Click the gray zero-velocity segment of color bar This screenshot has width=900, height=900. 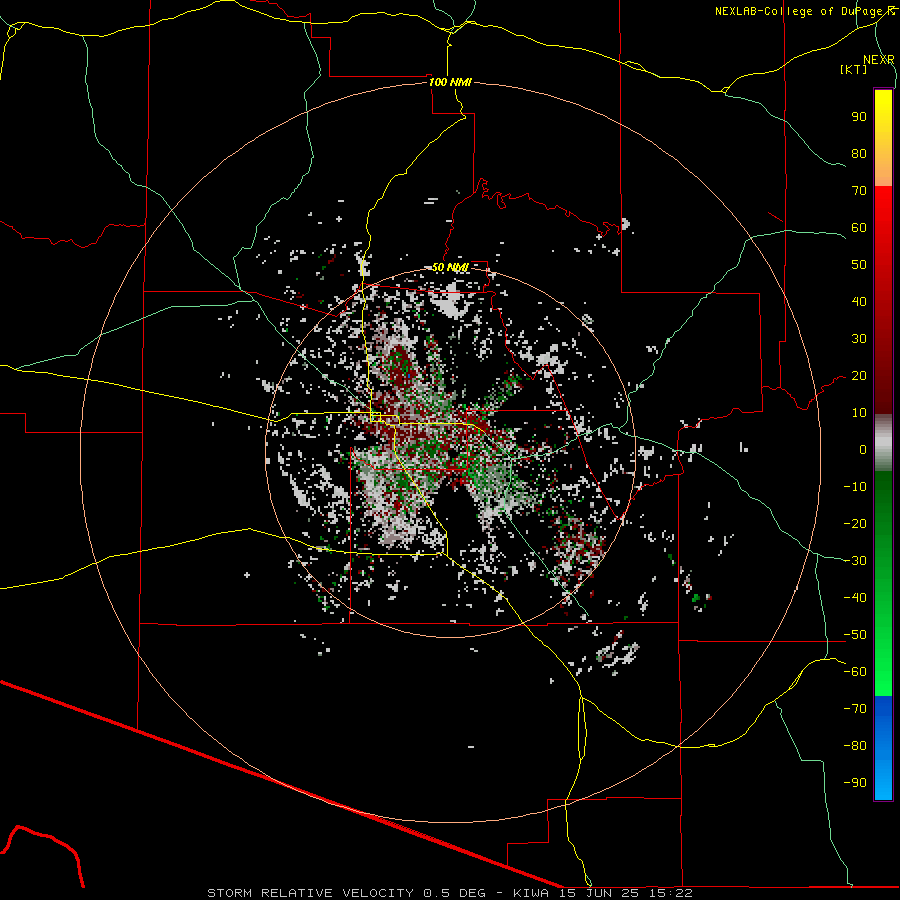[883, 443]
